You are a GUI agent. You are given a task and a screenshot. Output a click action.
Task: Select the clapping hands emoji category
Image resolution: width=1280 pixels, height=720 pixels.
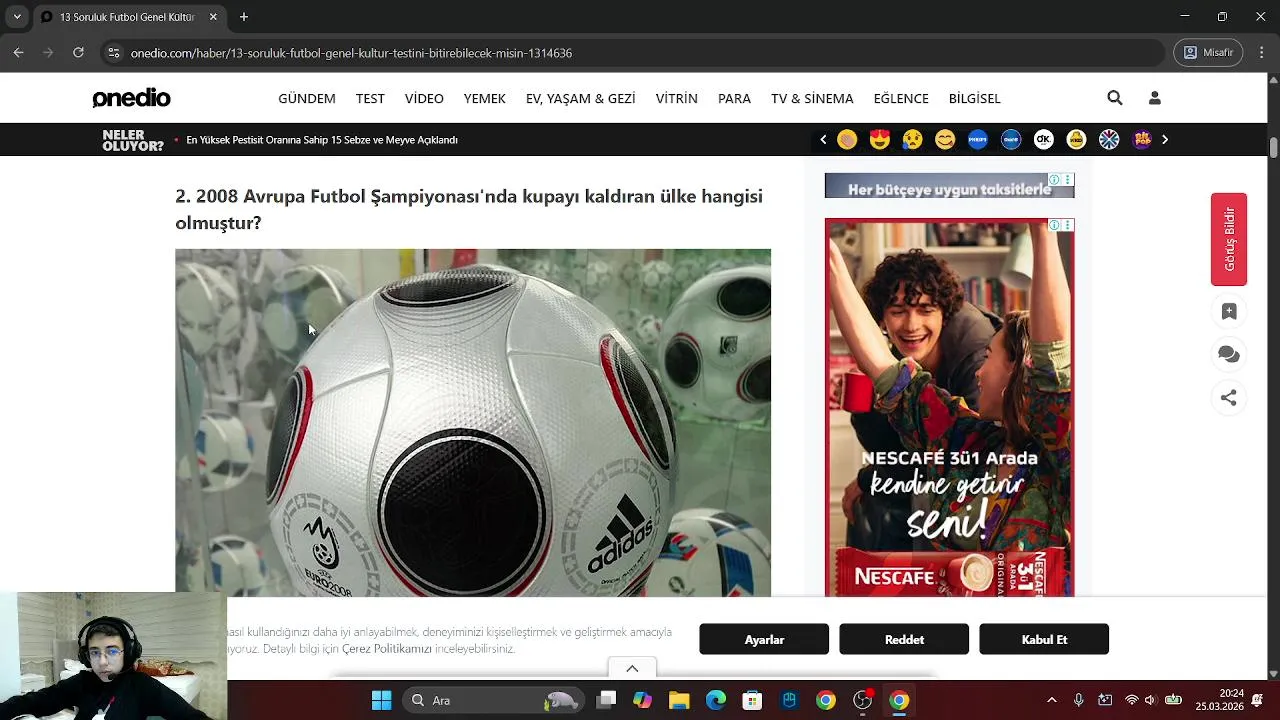coord(847,140)
